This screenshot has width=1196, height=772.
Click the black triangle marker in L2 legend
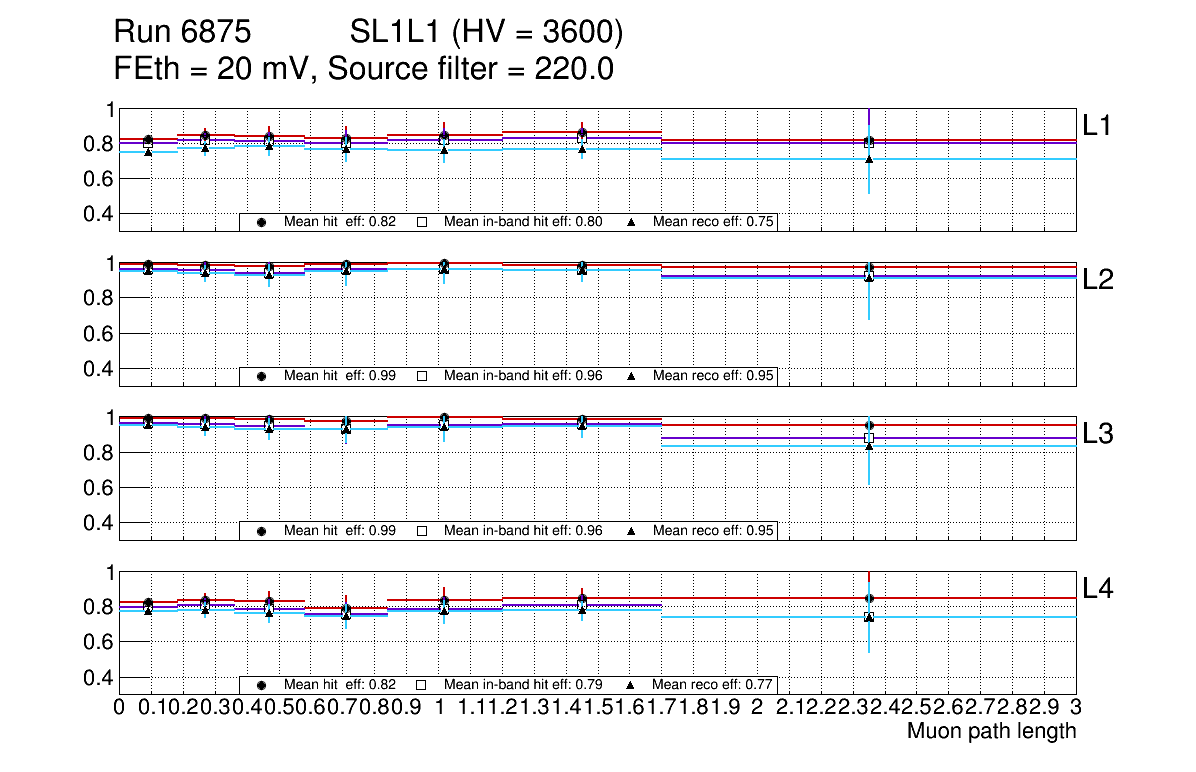click(x=632, y=376)
